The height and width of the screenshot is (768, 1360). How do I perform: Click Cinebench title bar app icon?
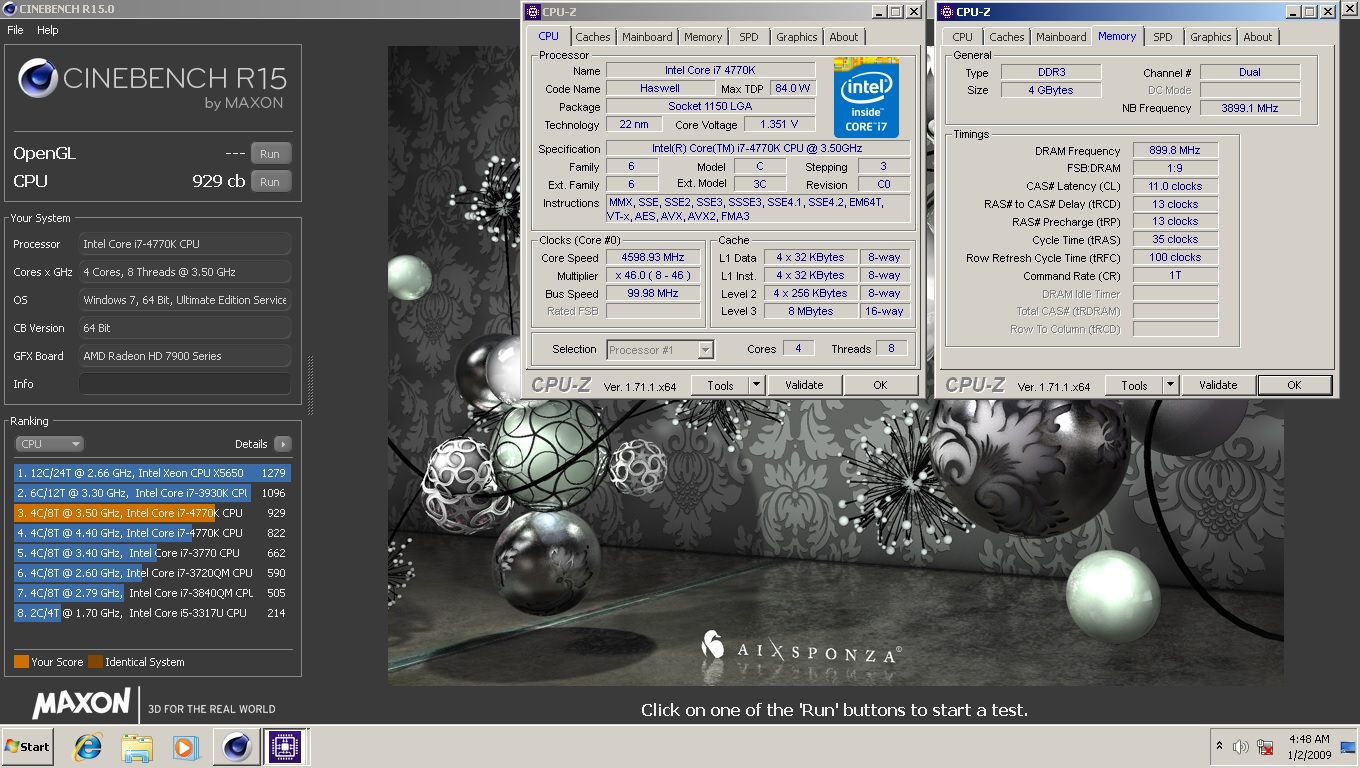pyautogui.click(x=10, y=9)
